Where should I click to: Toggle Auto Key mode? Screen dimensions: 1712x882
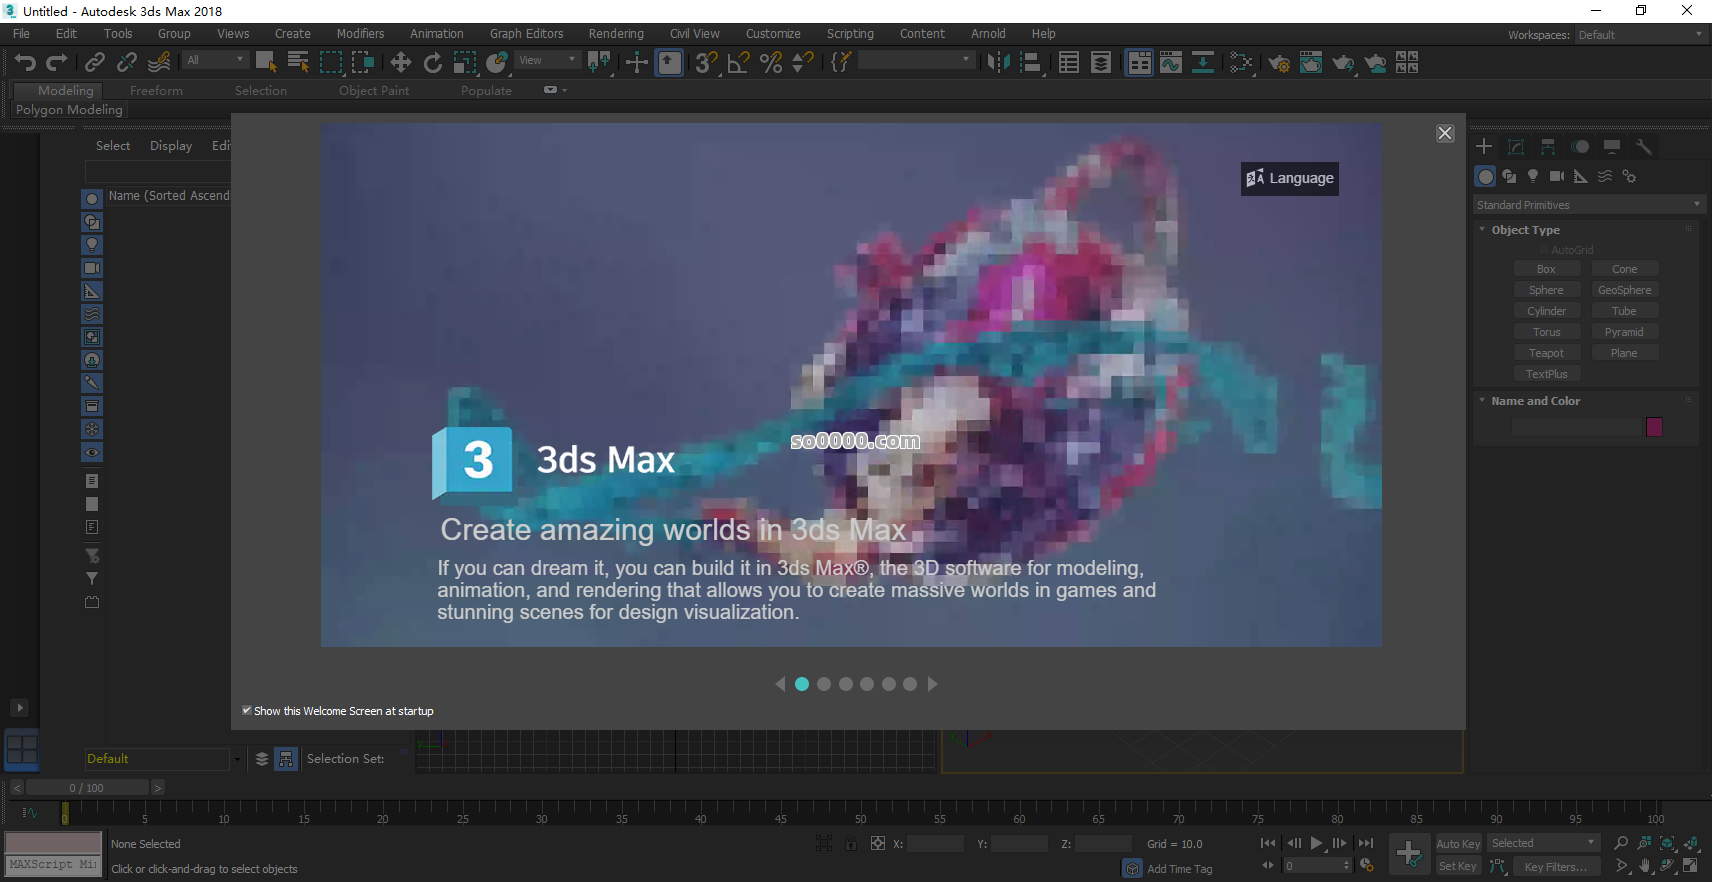click(1458, 844)
